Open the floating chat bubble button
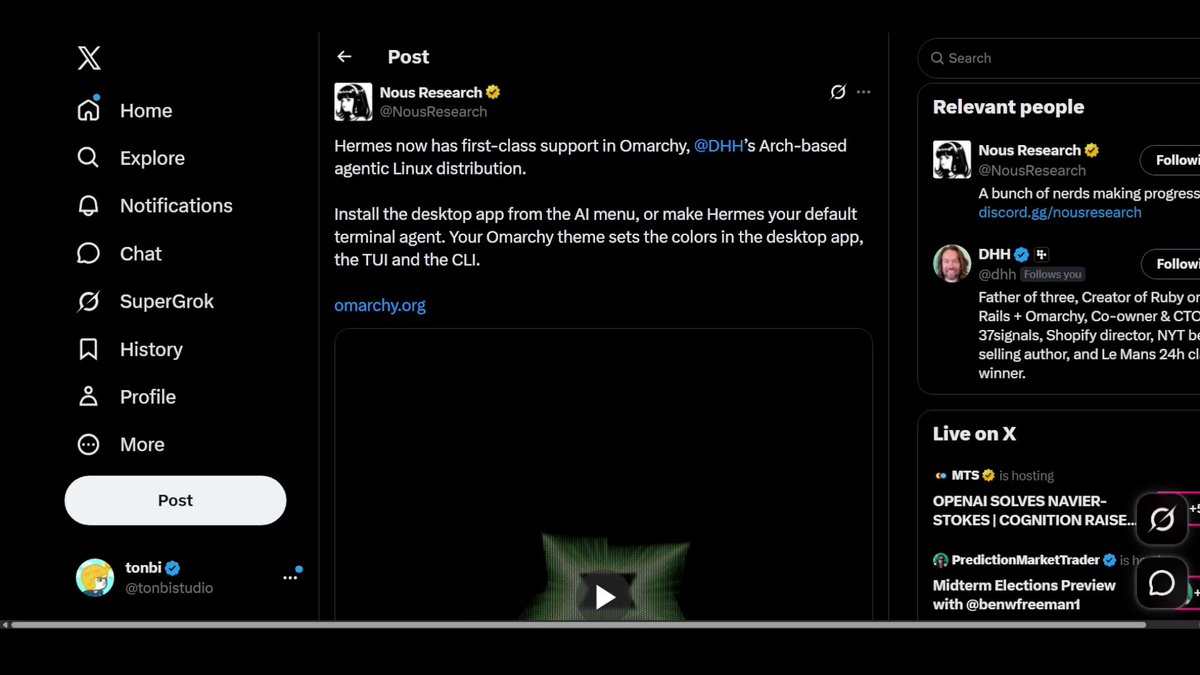Viewport: 1200px width, 675px height. 1162,583
